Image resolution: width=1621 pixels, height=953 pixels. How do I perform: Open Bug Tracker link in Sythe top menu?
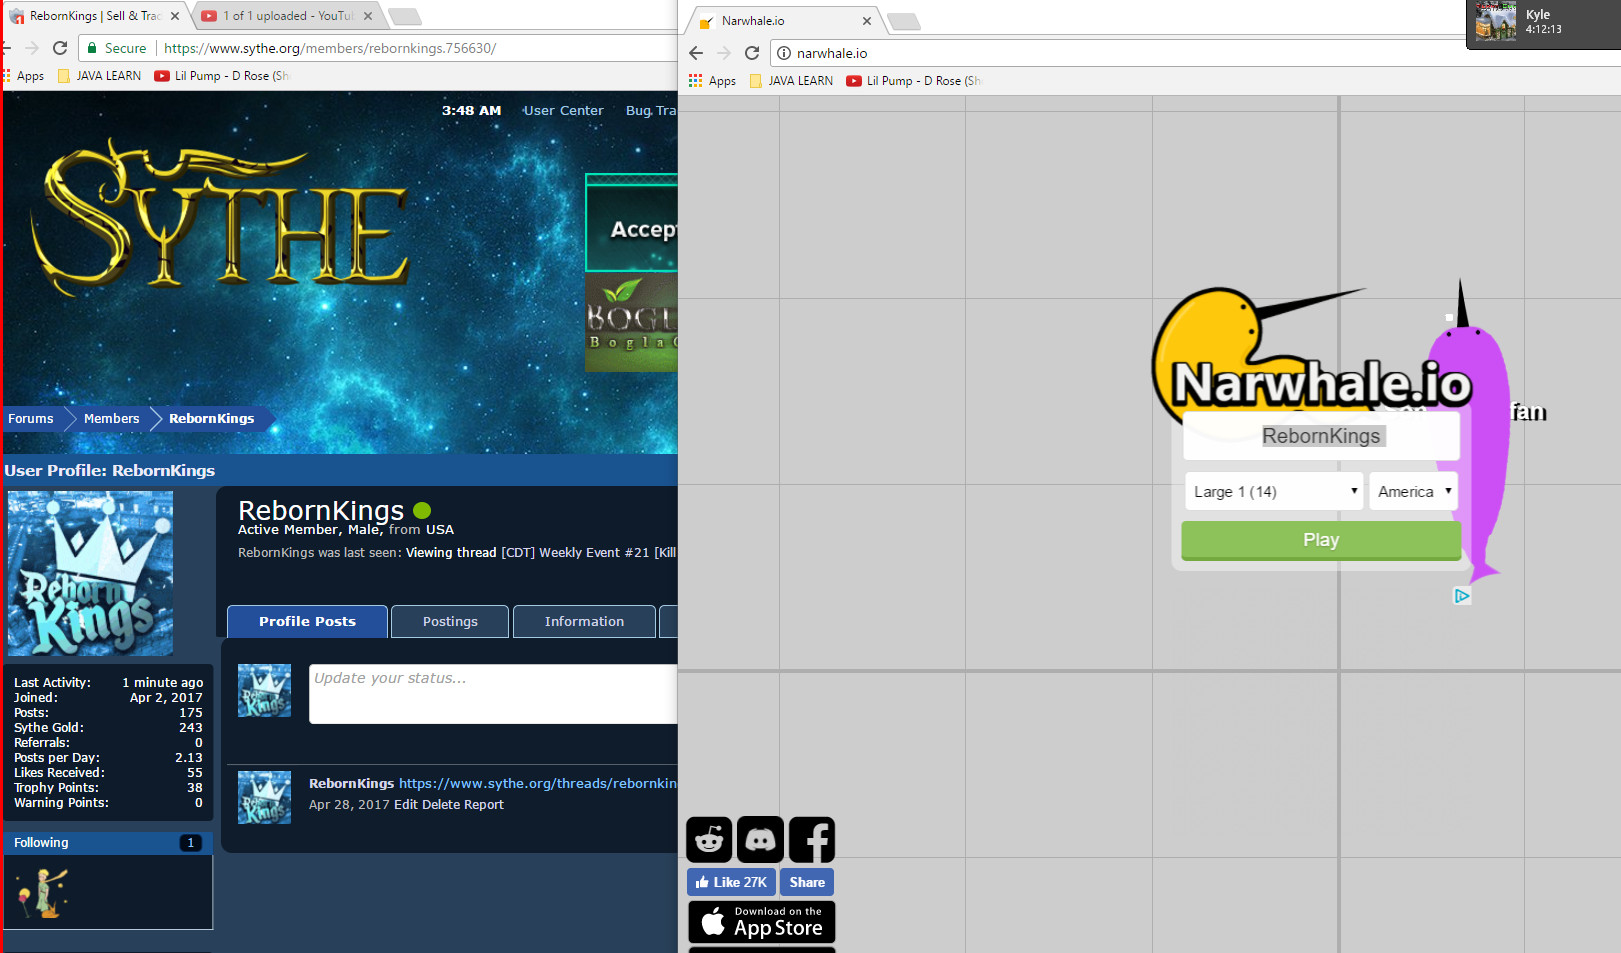click(651, 111)
